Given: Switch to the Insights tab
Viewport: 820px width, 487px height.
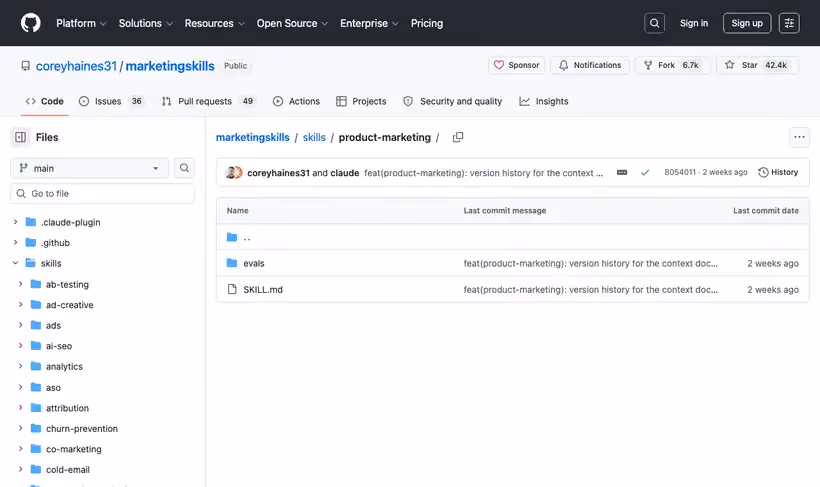Looking at the screenshot, I should coord(543,101).
